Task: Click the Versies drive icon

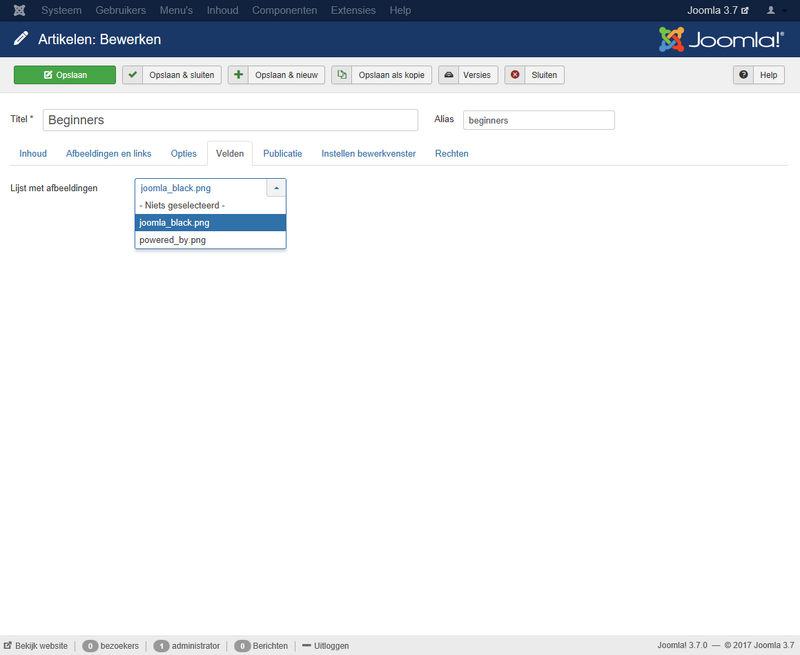Action: [449, 75]
